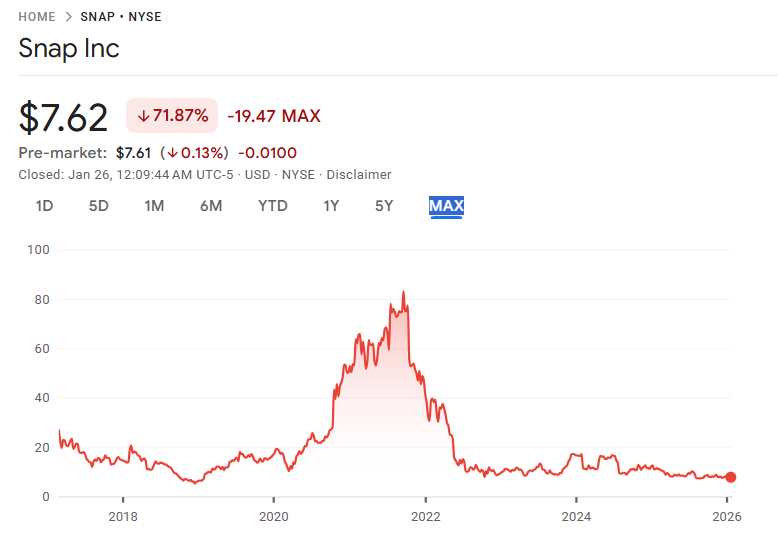Click the down arrow in the percent badge

point(143,116)
